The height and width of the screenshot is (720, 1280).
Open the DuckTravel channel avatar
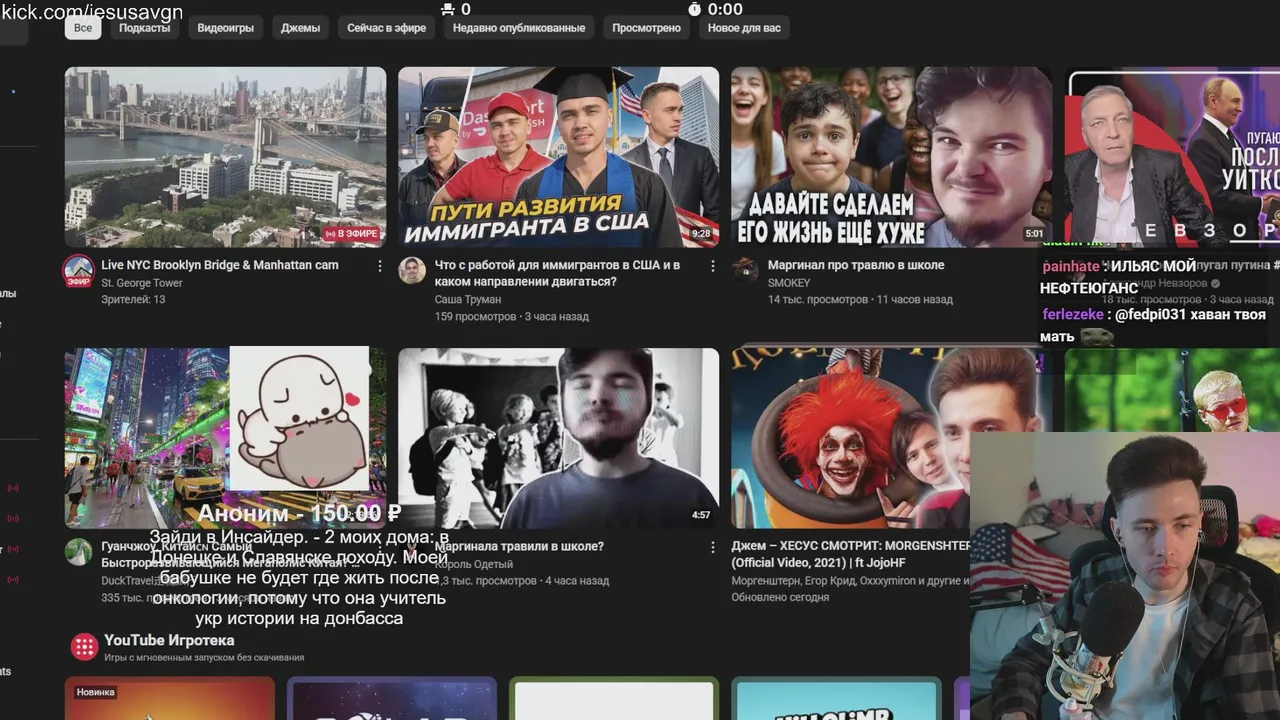point(79,552)
